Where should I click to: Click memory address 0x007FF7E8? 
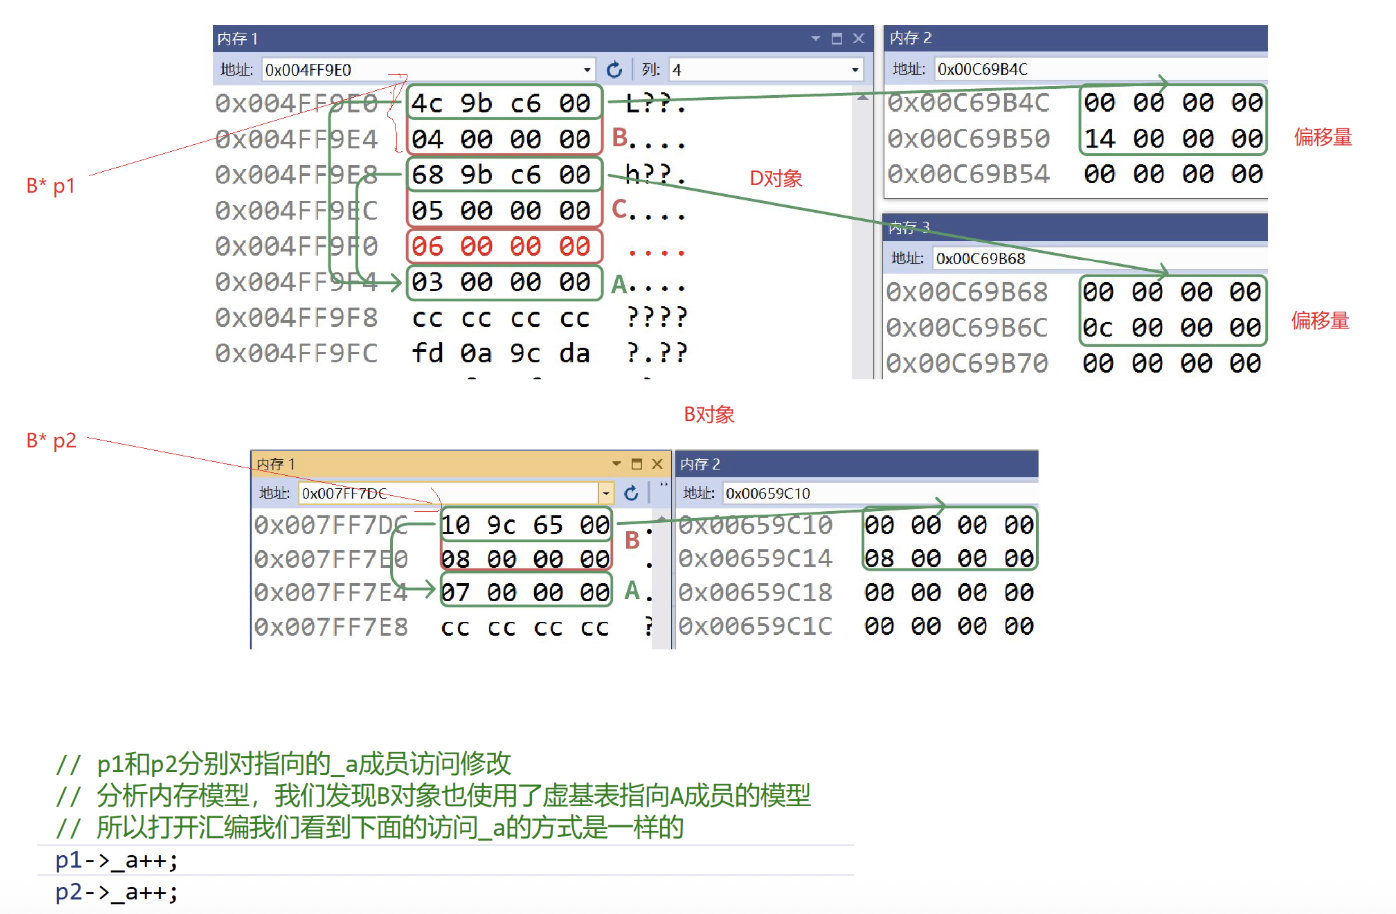pos(331,626)
